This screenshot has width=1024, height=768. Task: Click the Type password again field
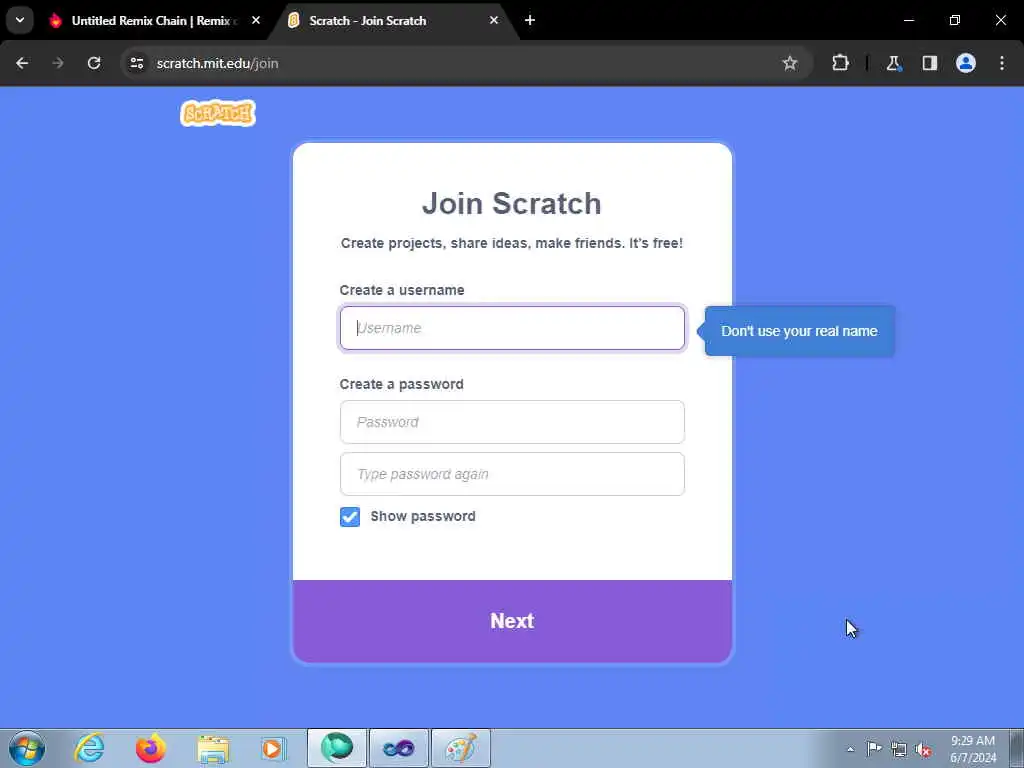click(512, 474)
